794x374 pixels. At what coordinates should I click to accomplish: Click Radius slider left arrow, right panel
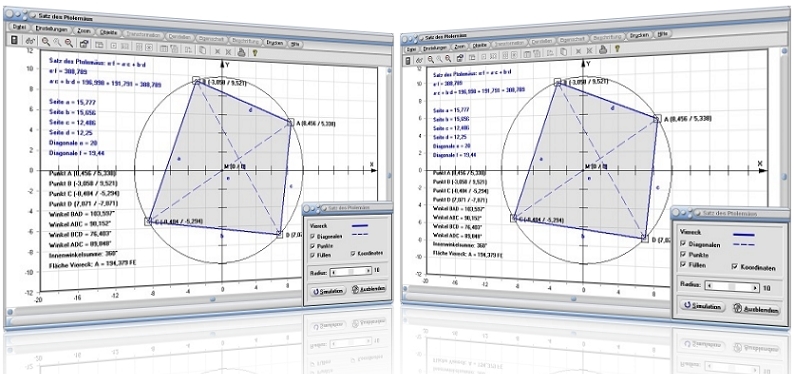coord(709,285)
